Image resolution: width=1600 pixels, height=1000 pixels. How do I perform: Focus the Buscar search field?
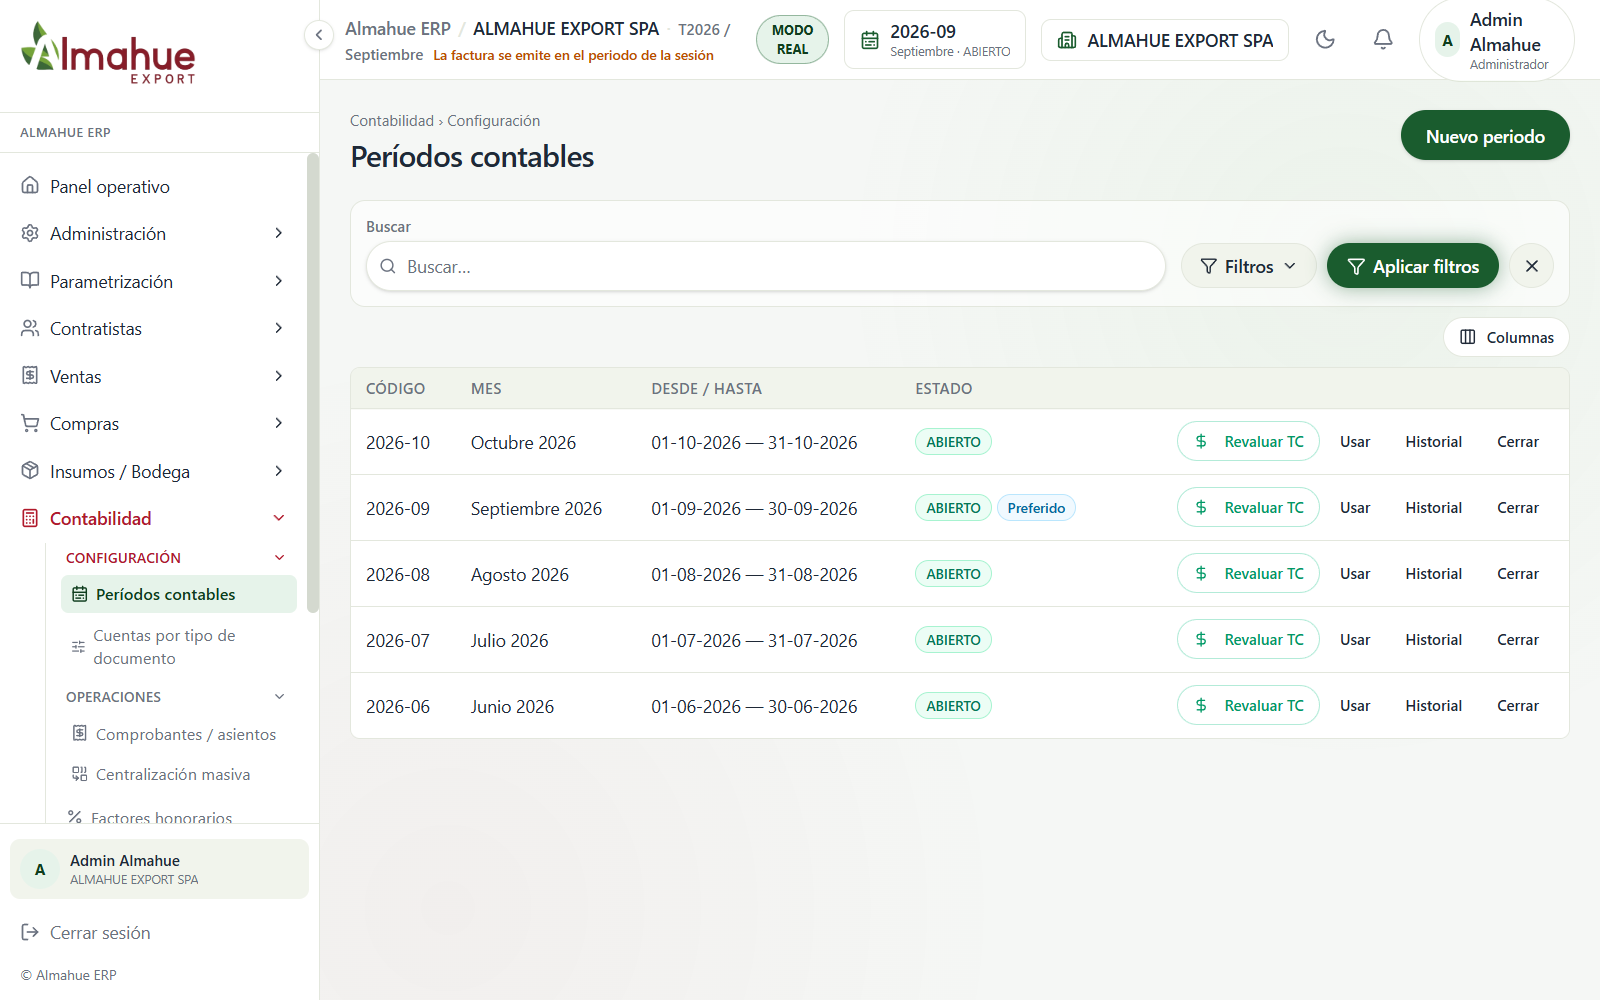coord(765,266)
